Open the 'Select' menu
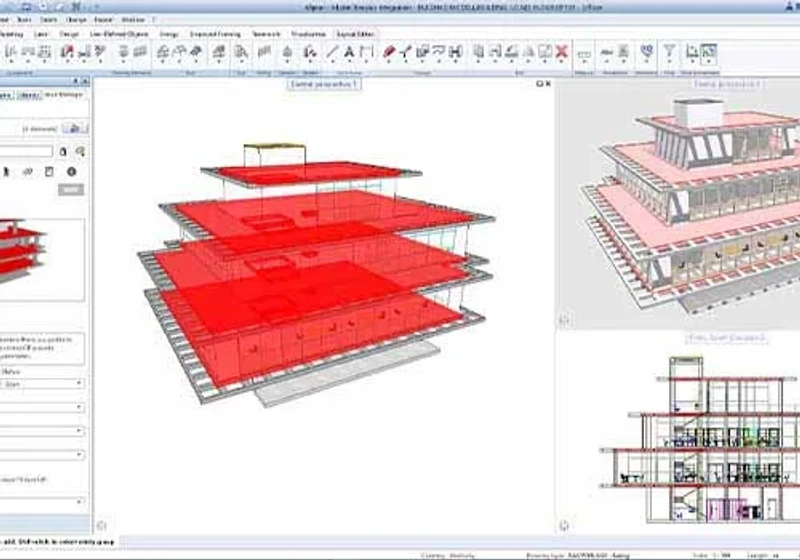Screen dimensions: 800x560 coord(48,19)
